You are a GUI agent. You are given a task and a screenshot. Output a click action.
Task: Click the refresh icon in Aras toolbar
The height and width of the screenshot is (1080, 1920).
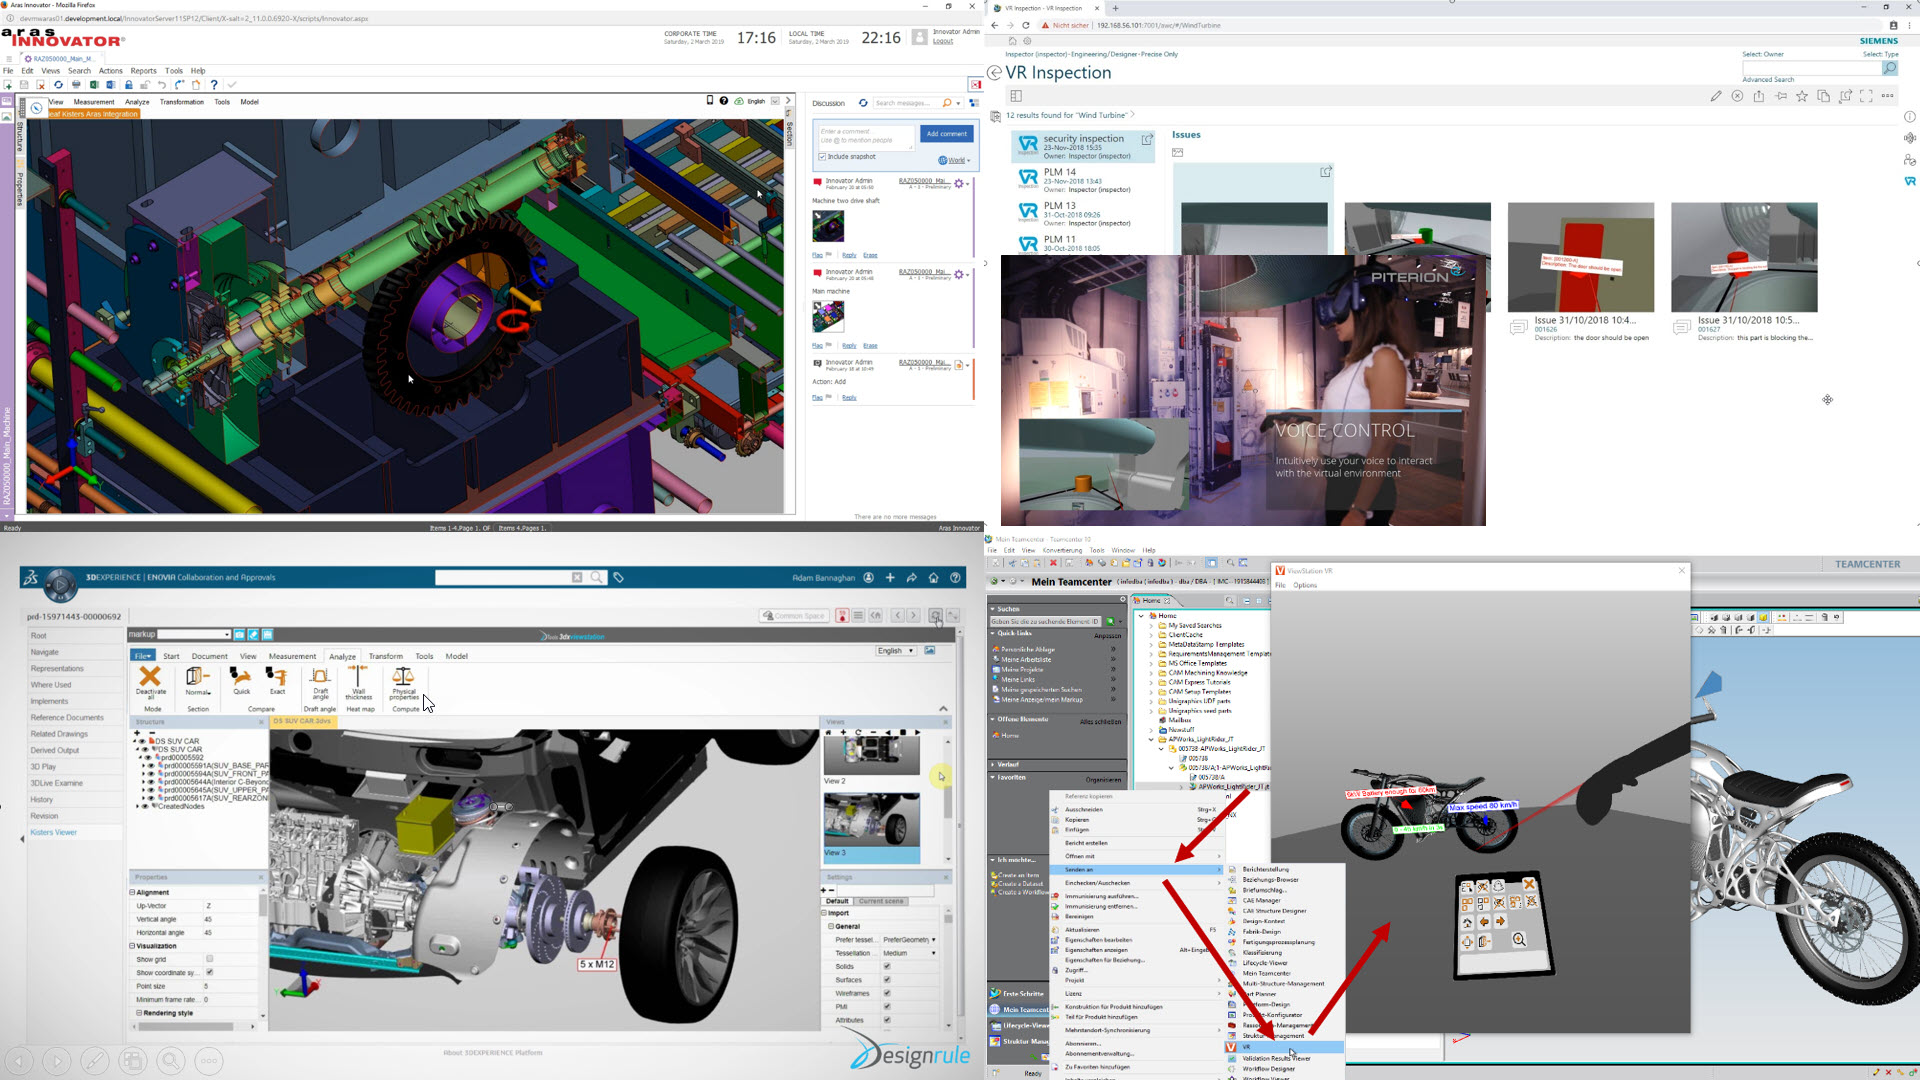59,85
